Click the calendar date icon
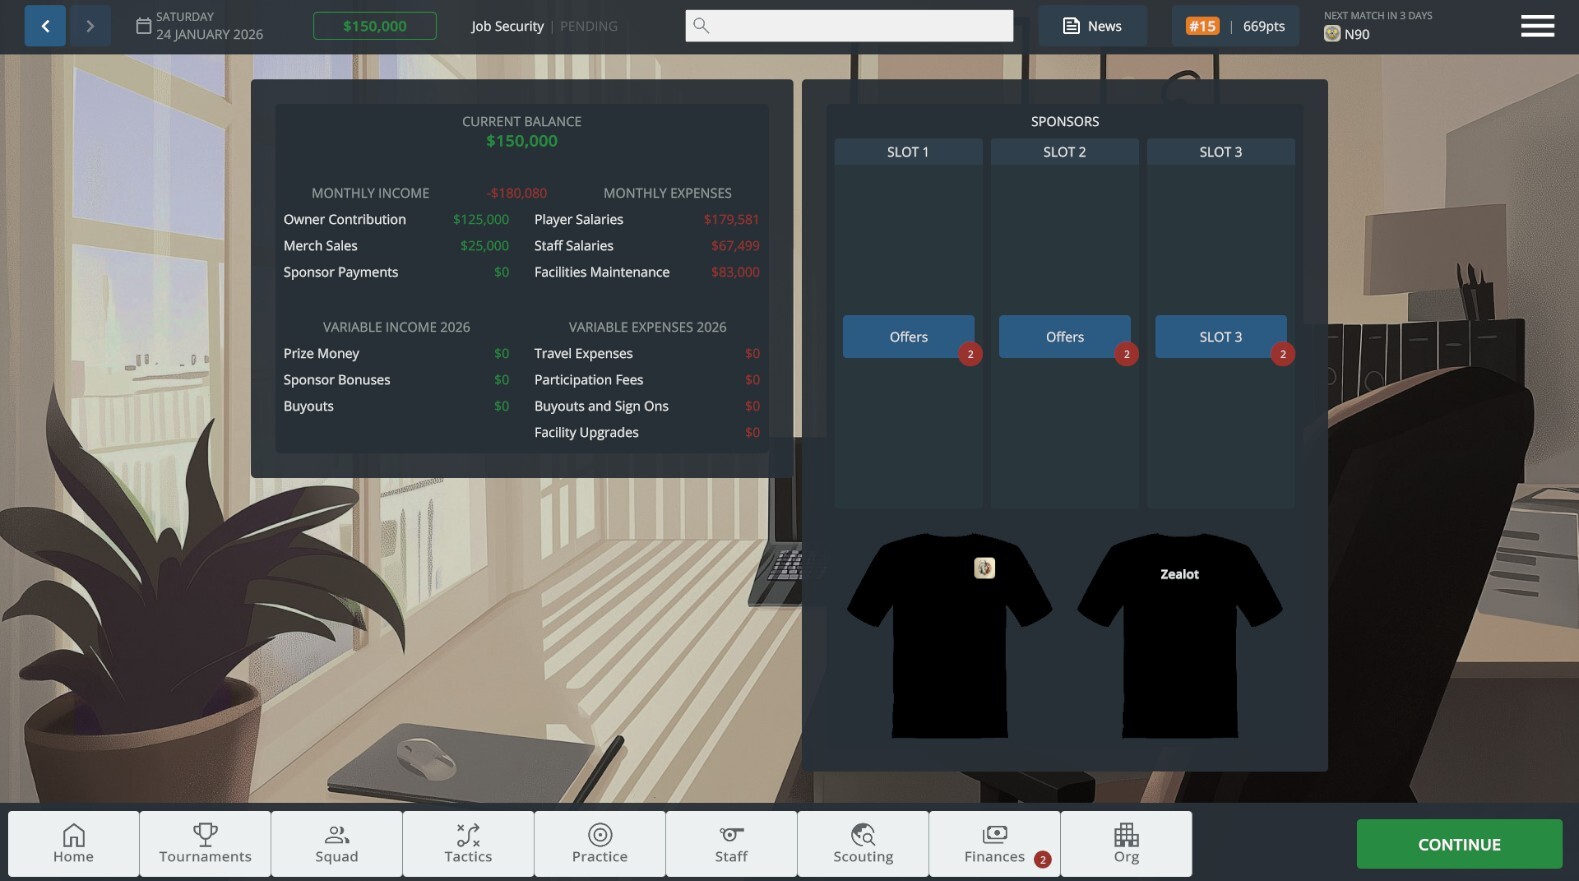 (143, 26)
